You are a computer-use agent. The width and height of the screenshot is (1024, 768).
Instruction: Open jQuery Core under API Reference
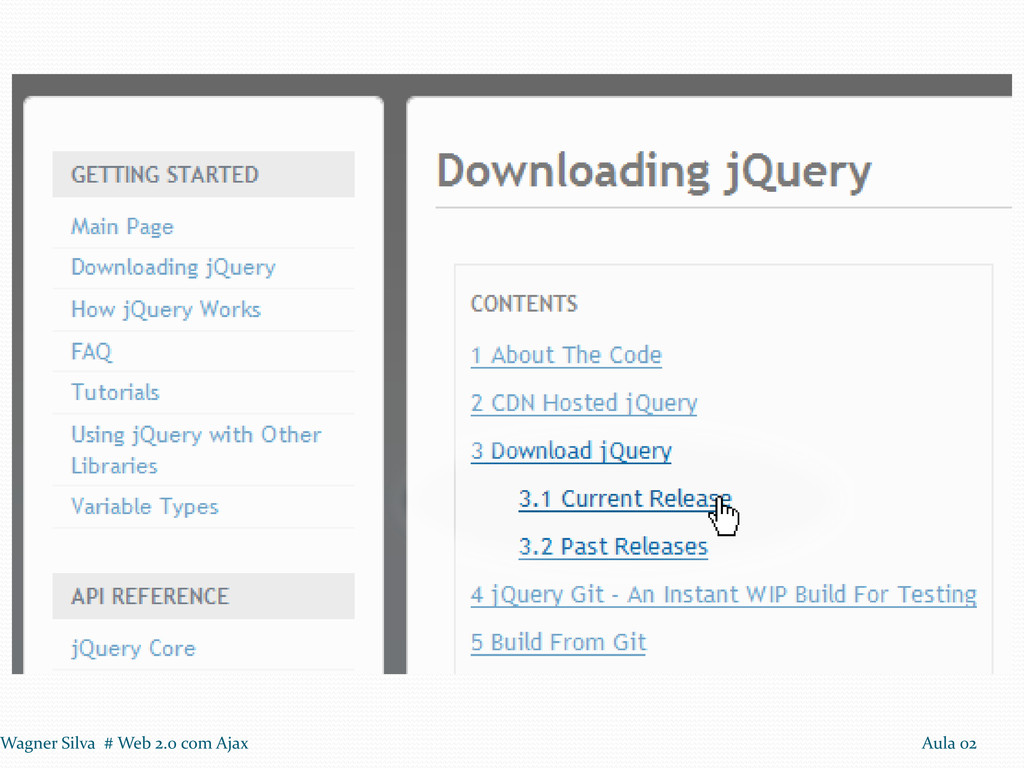(133, 648)
